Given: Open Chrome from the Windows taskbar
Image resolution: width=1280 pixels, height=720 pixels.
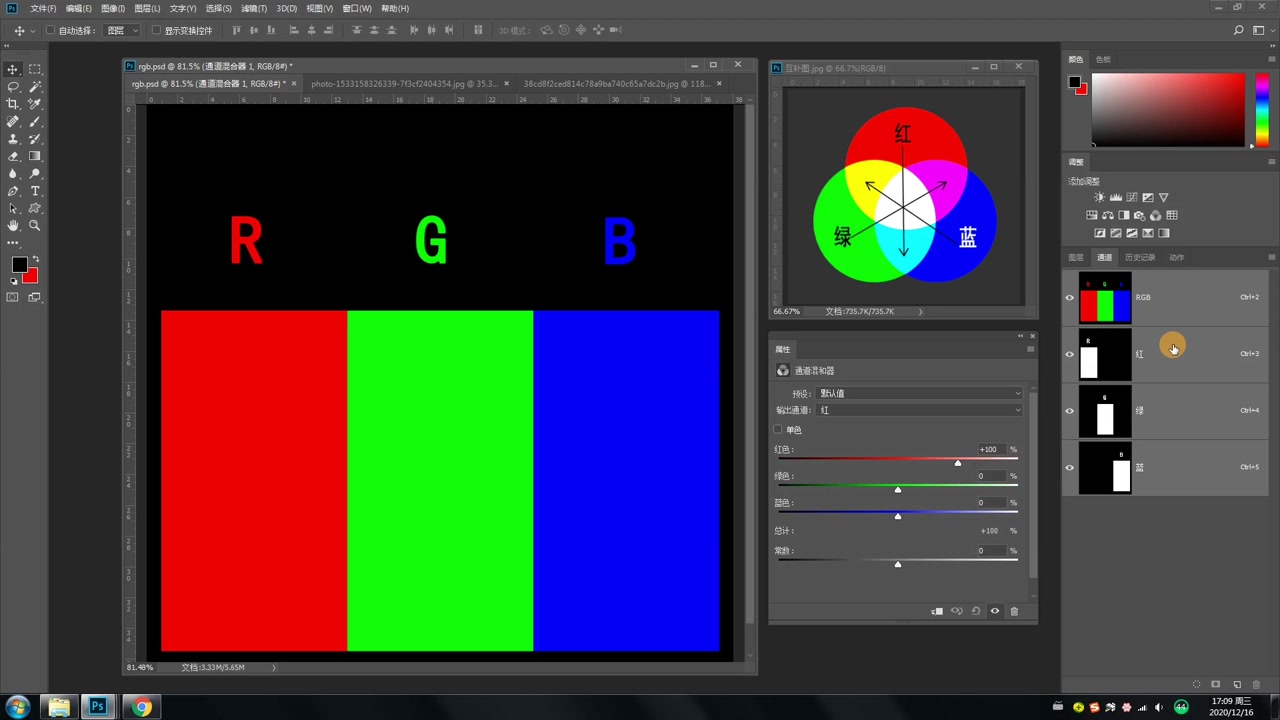Looking at the screenshot, I should coord(141,707).
